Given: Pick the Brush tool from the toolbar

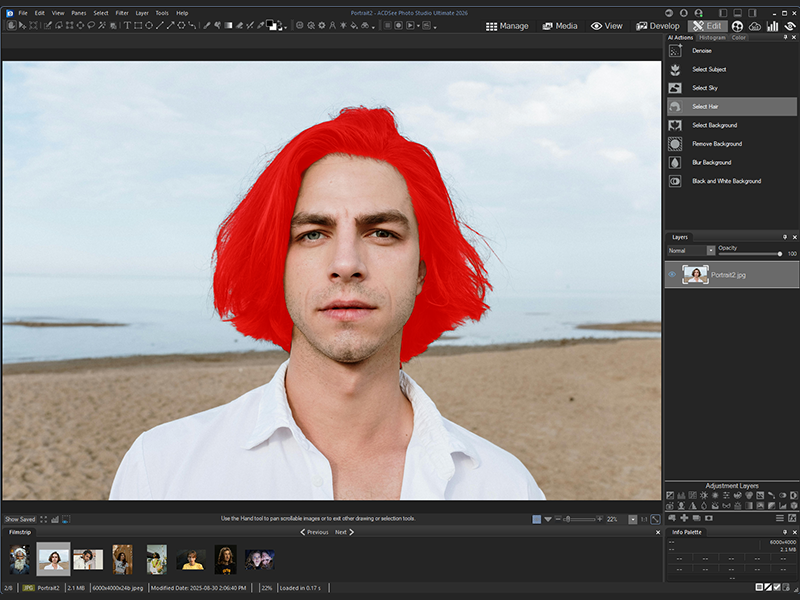Looking at the screenshot, I should click(x=206, y=26).
